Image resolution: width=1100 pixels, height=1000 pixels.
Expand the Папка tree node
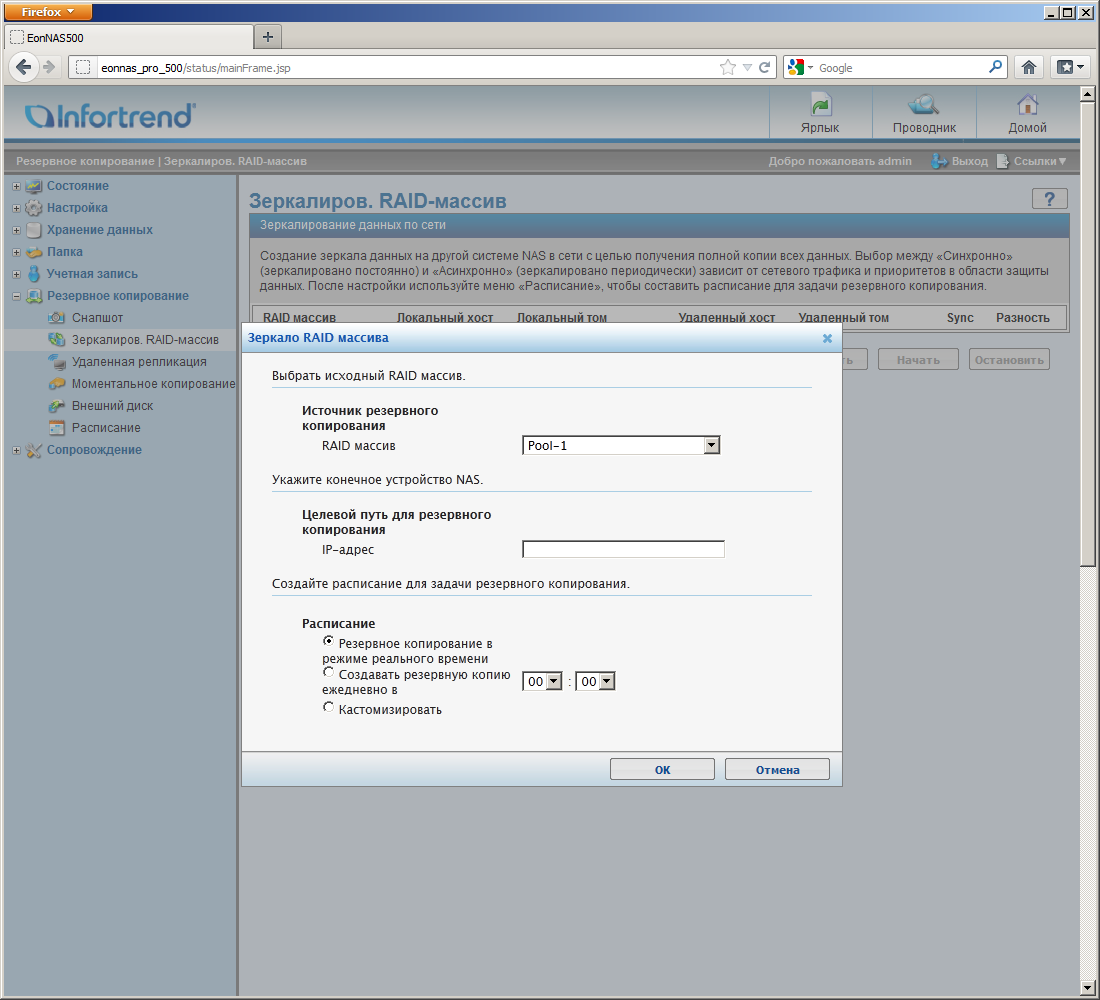(x=16, y=253)
